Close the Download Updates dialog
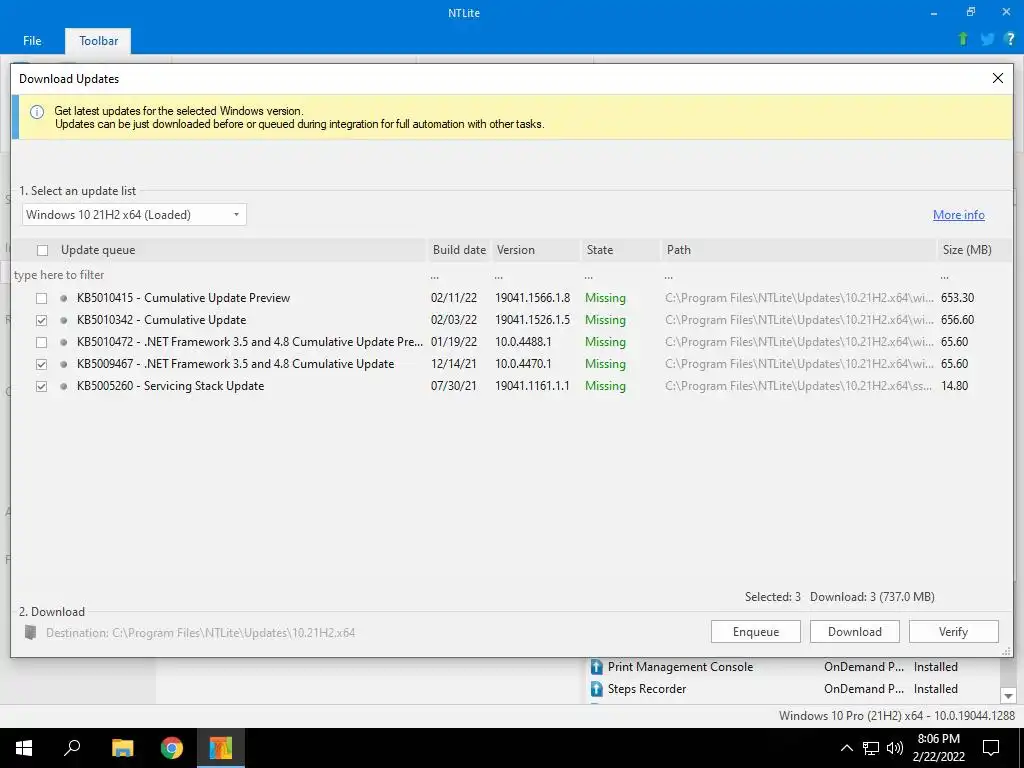The image size is (1024, 768). click(997, 78)
